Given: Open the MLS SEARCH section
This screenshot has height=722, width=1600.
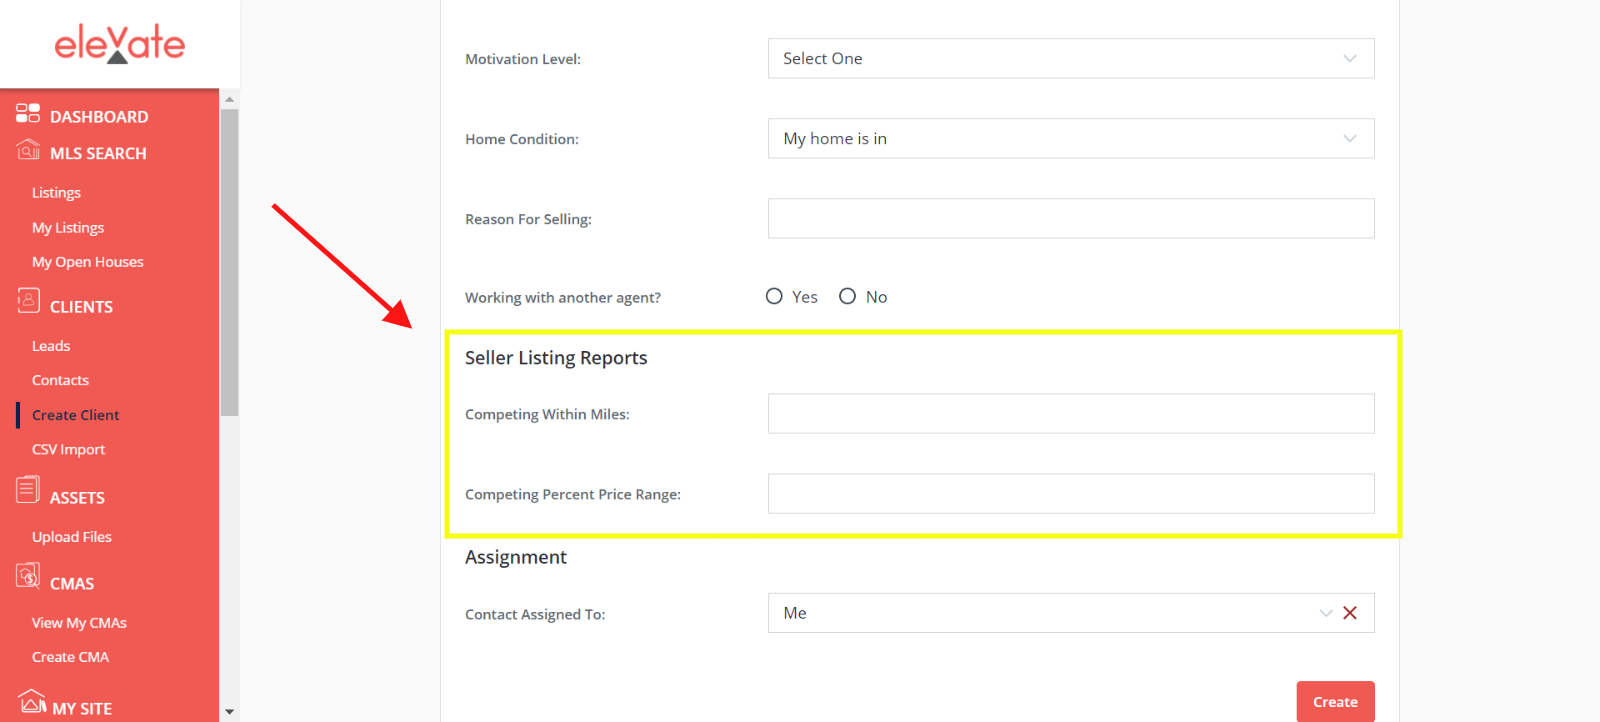Looking at the screenshot, I should tap(98, 153).
